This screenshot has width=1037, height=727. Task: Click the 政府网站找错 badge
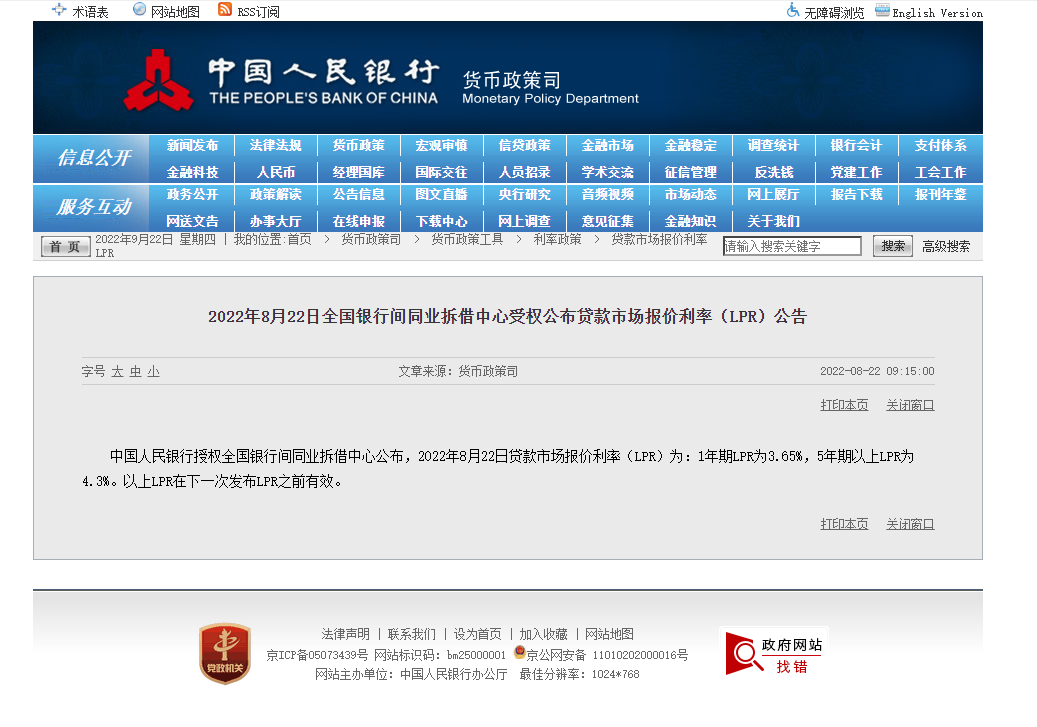point(773,652)
